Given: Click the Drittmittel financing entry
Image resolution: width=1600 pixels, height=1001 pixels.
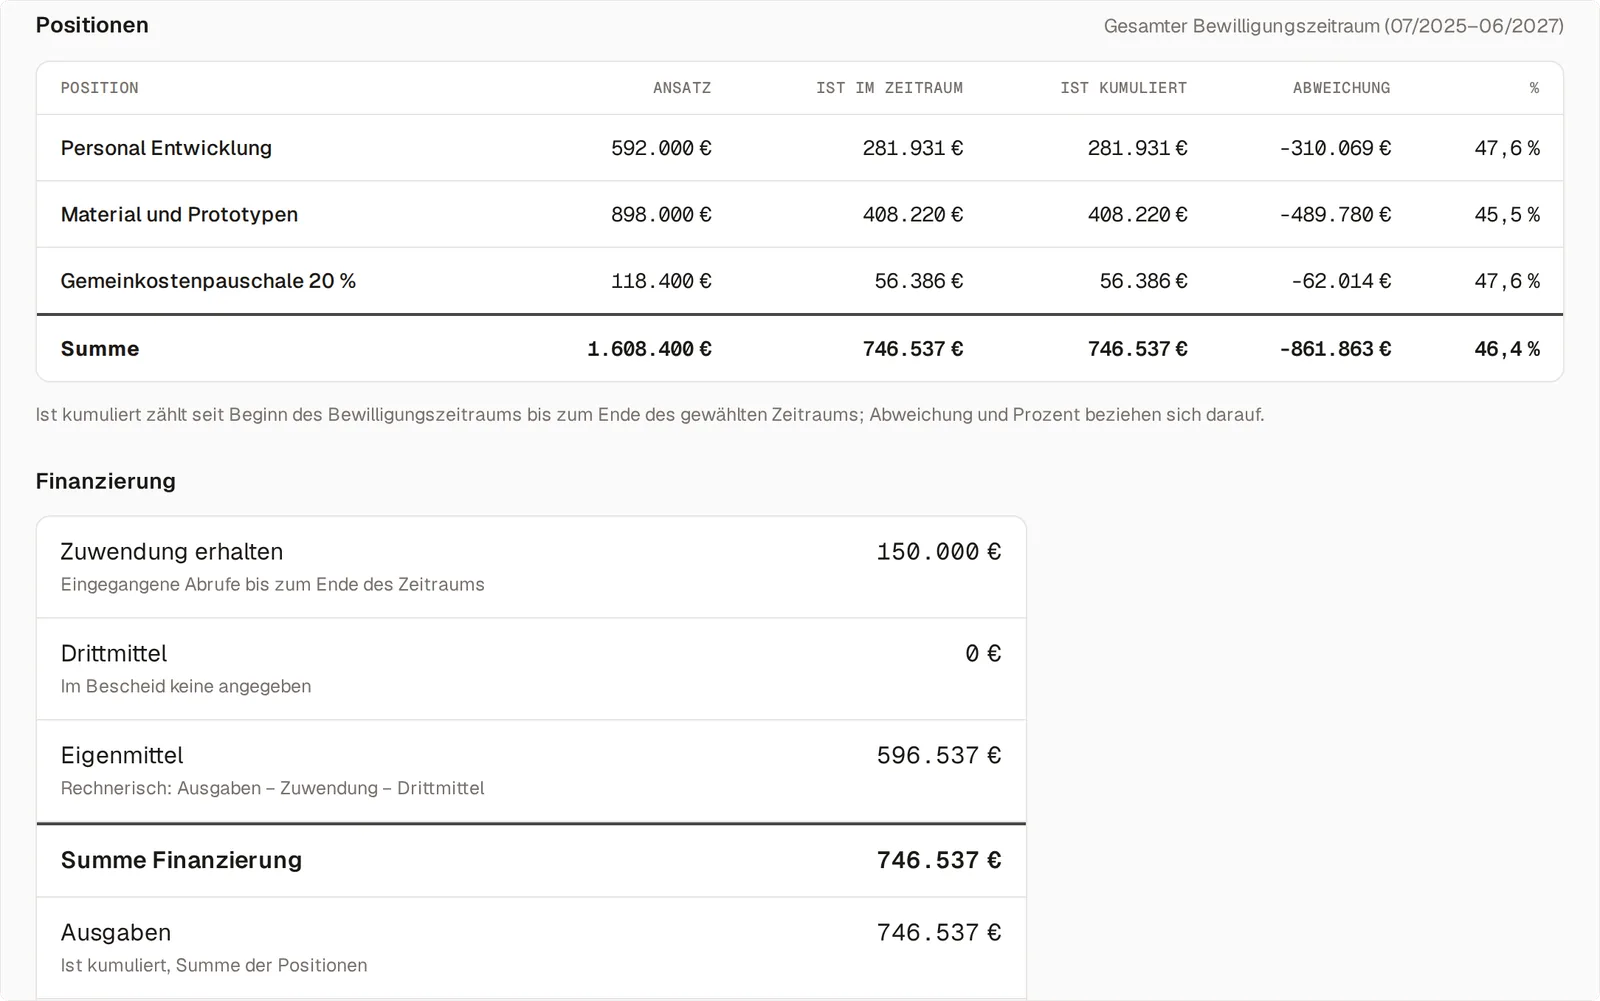Looking at the screenshot, I should [531, 669].
